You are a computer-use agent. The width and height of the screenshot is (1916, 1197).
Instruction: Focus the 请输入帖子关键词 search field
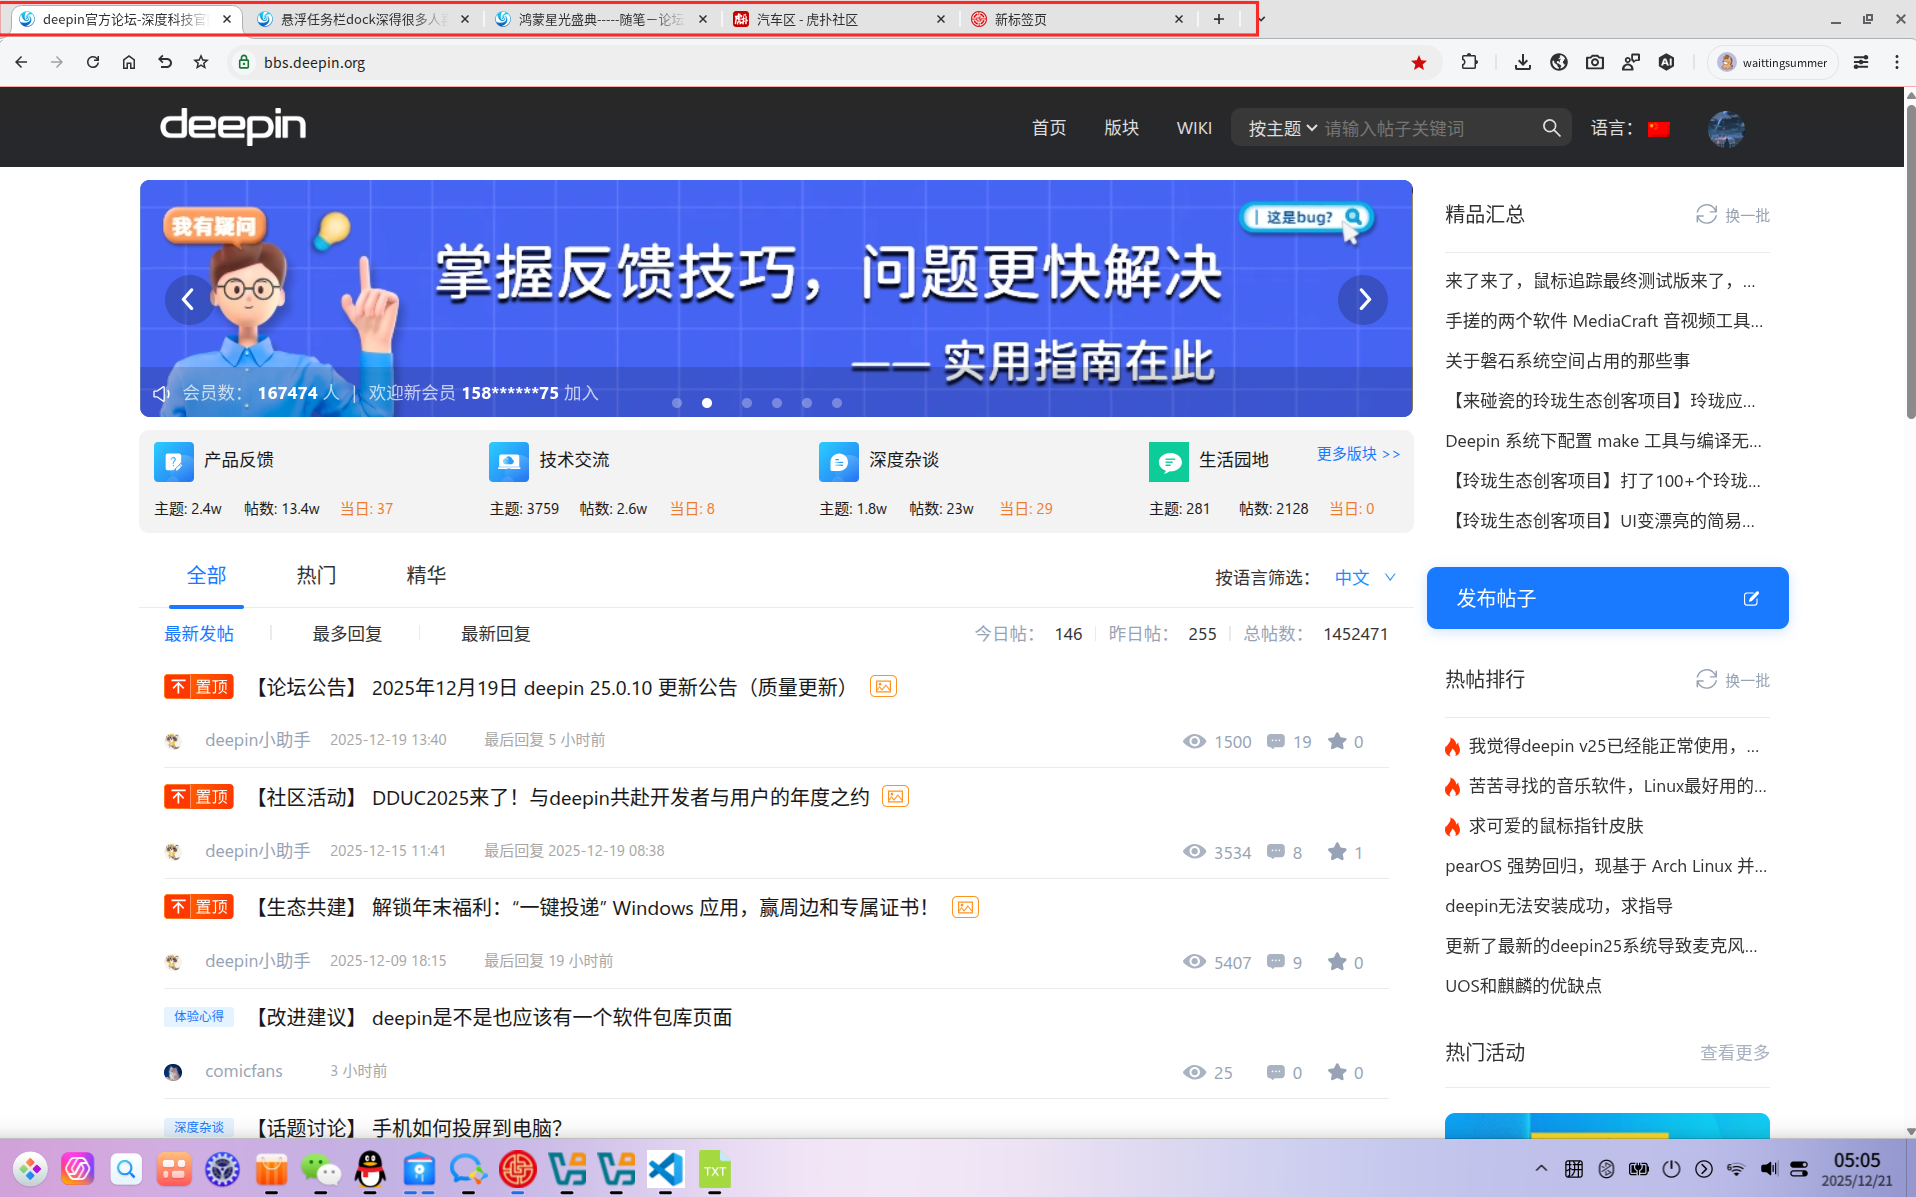pos(1427,128)
